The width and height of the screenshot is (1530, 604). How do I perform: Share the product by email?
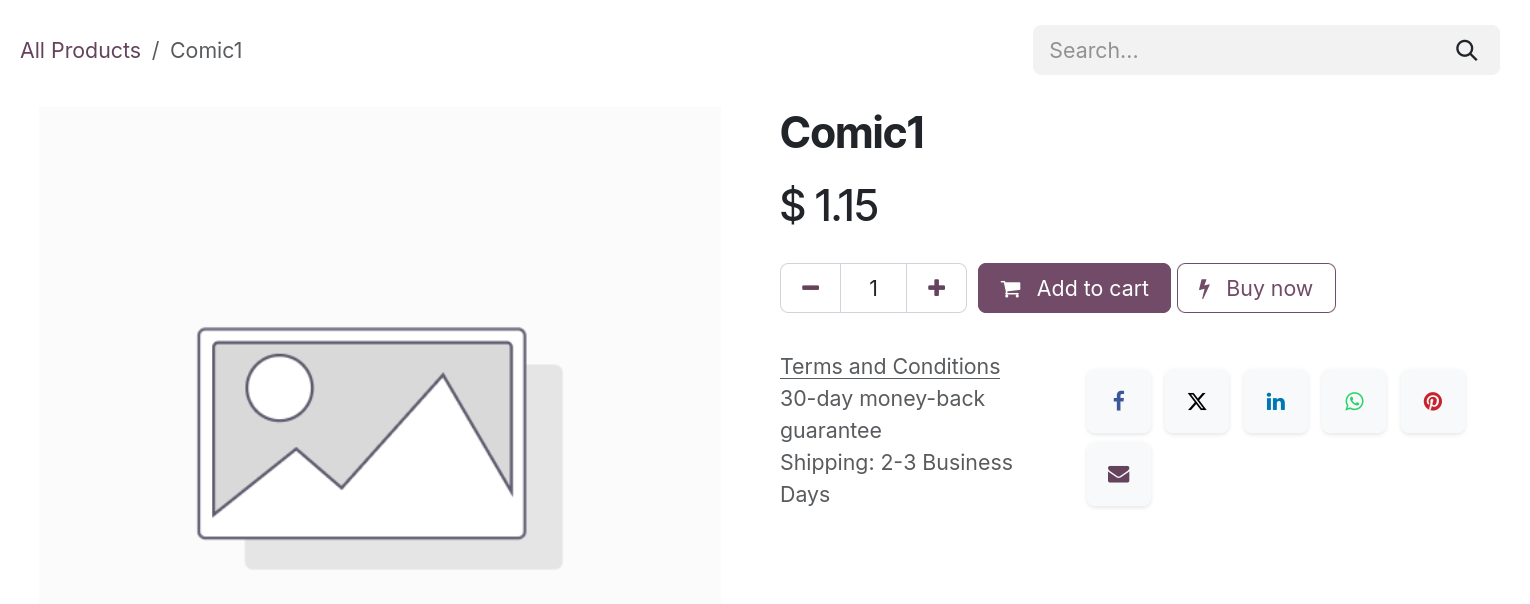(1118, 474)
